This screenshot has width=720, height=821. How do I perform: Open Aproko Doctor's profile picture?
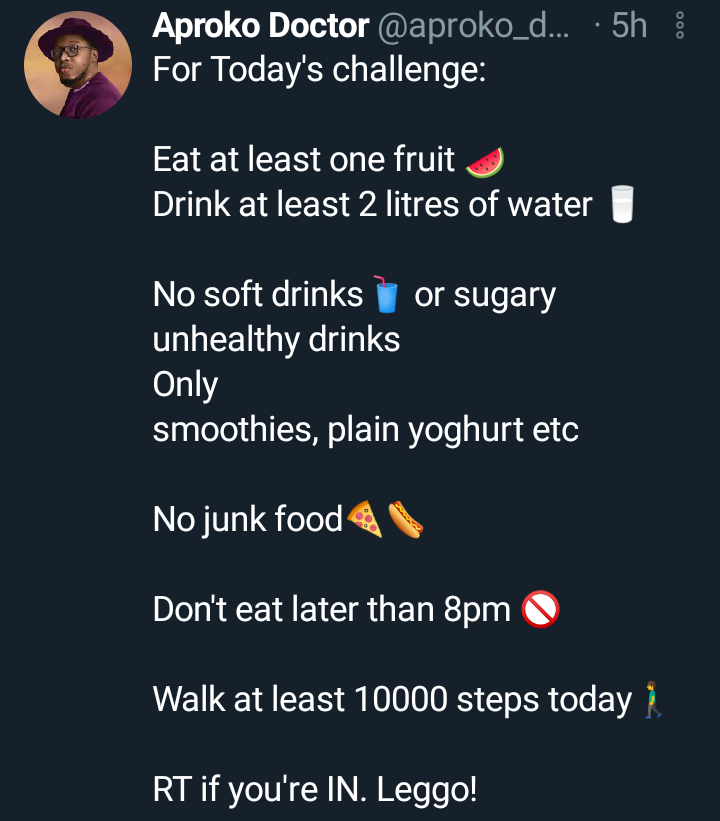78,64
